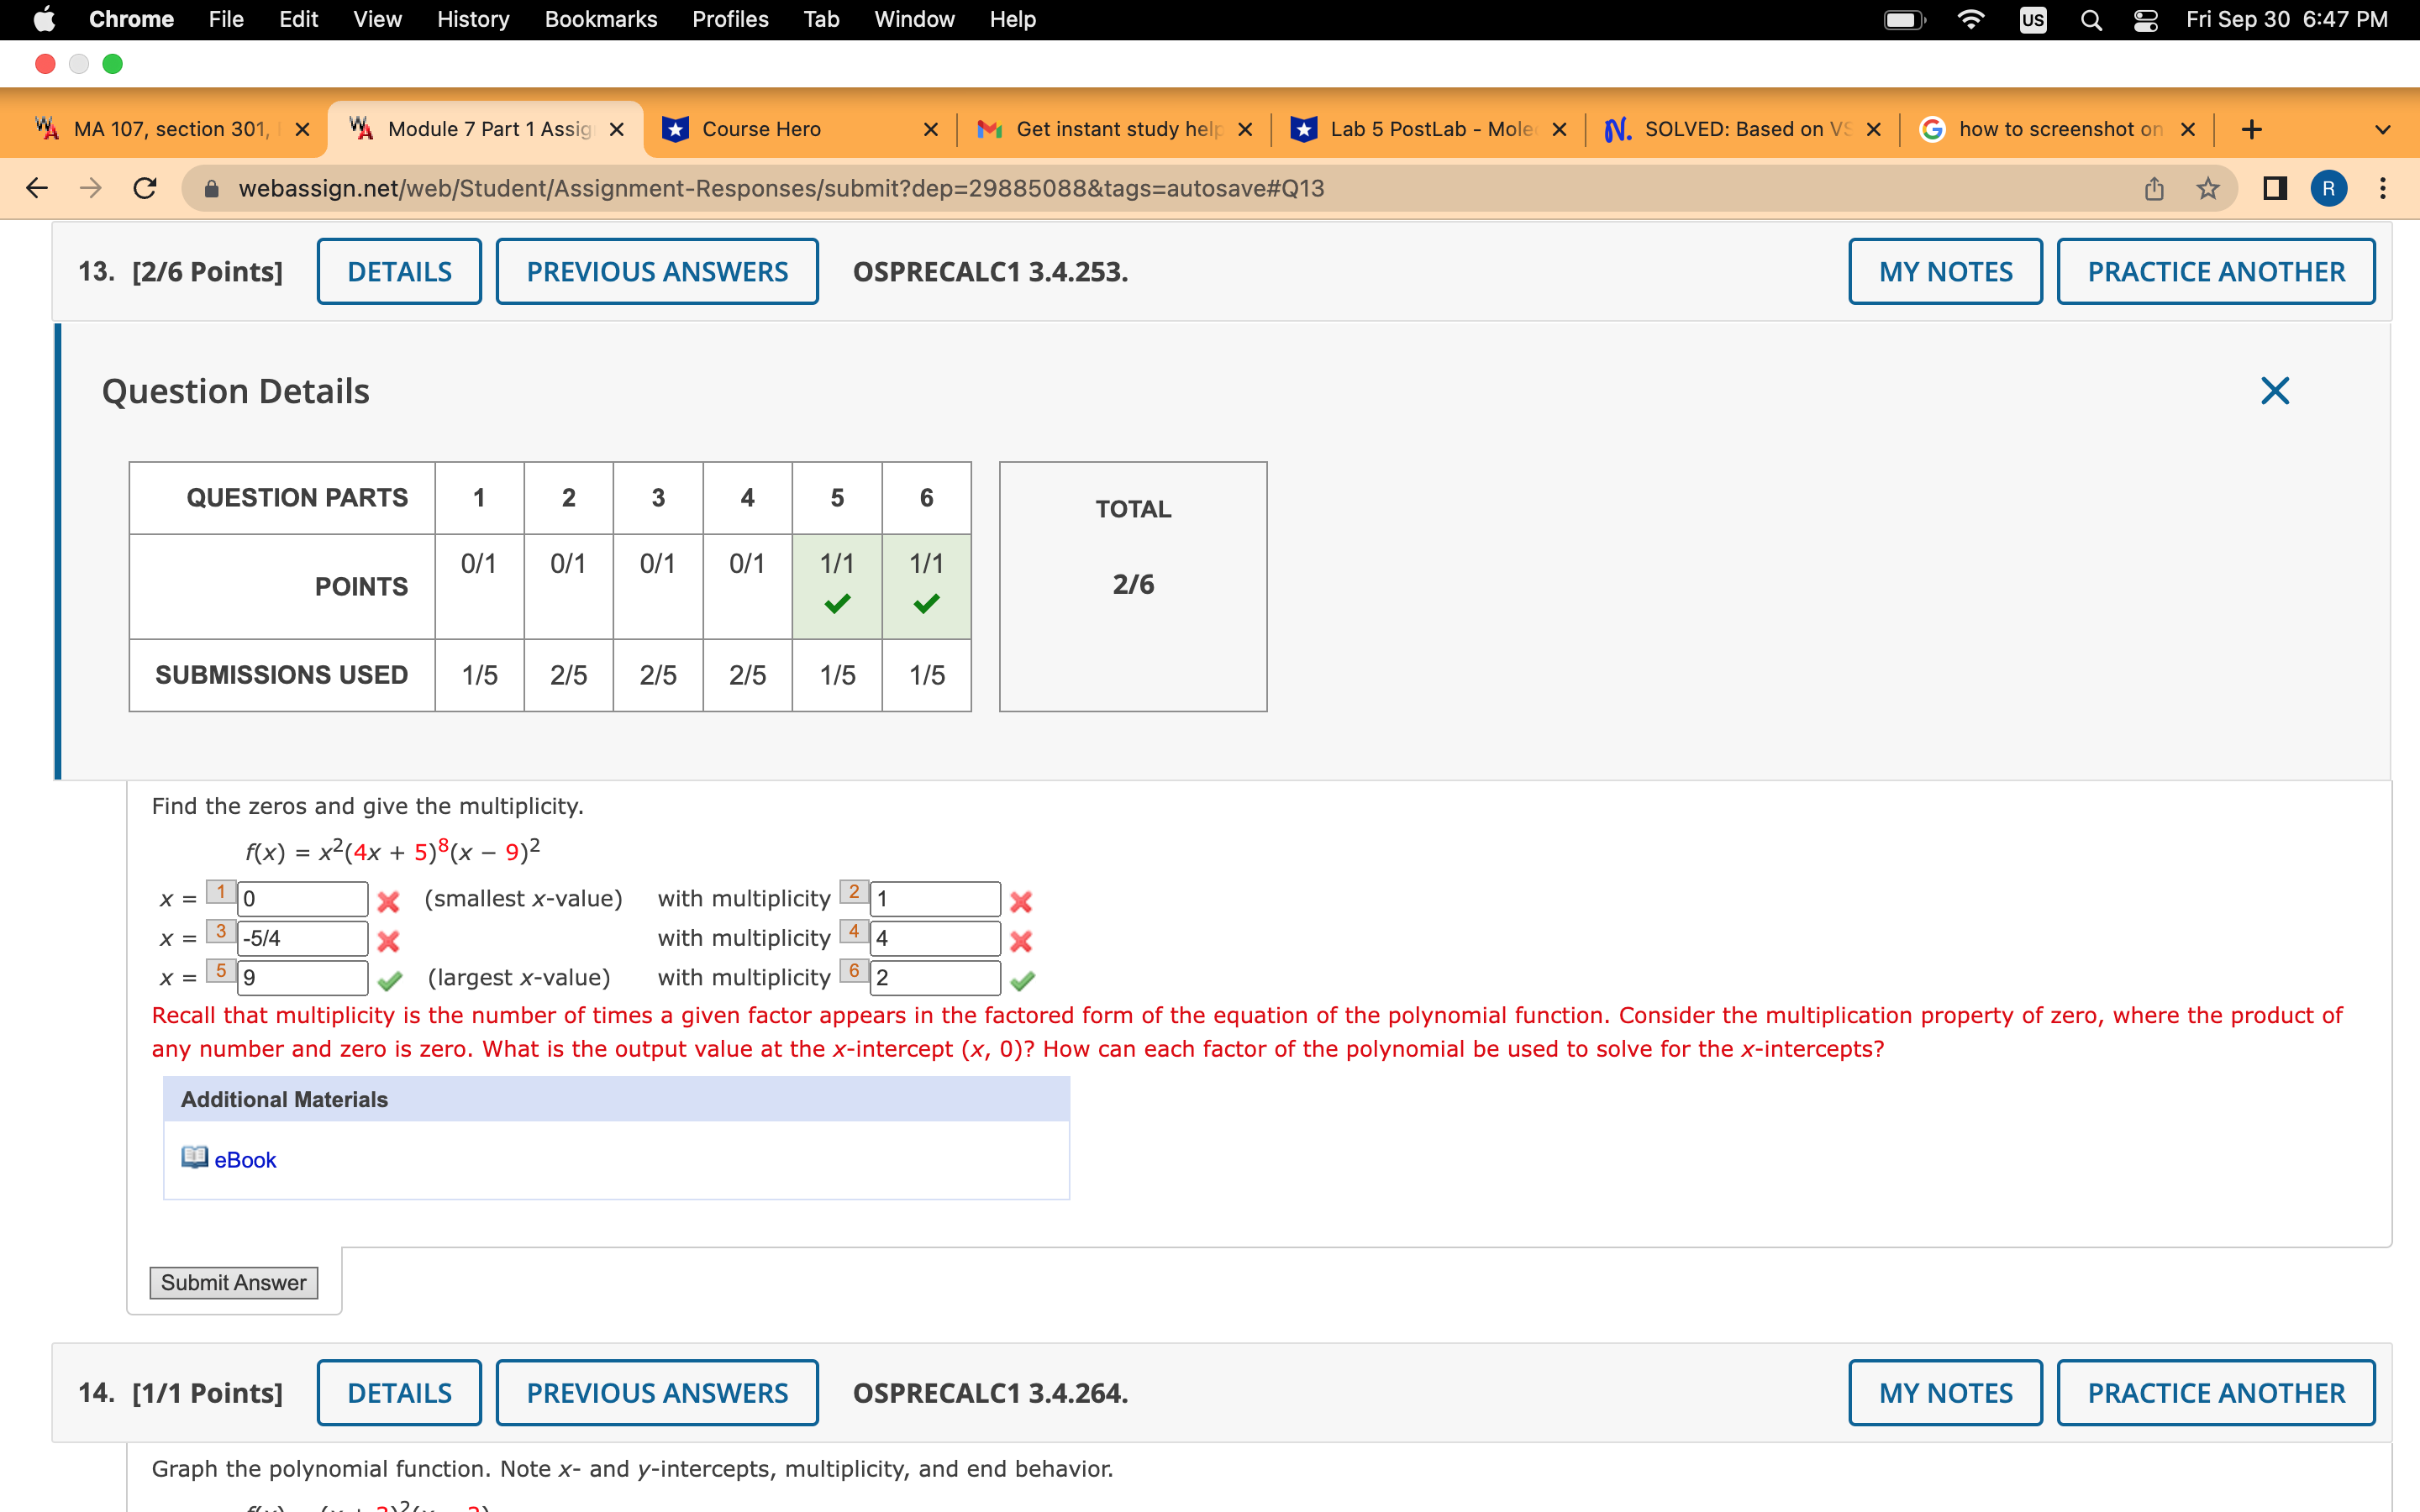2420x1512 pixels.
Task: Open macOS Control Center
Action: (2145, 19)
